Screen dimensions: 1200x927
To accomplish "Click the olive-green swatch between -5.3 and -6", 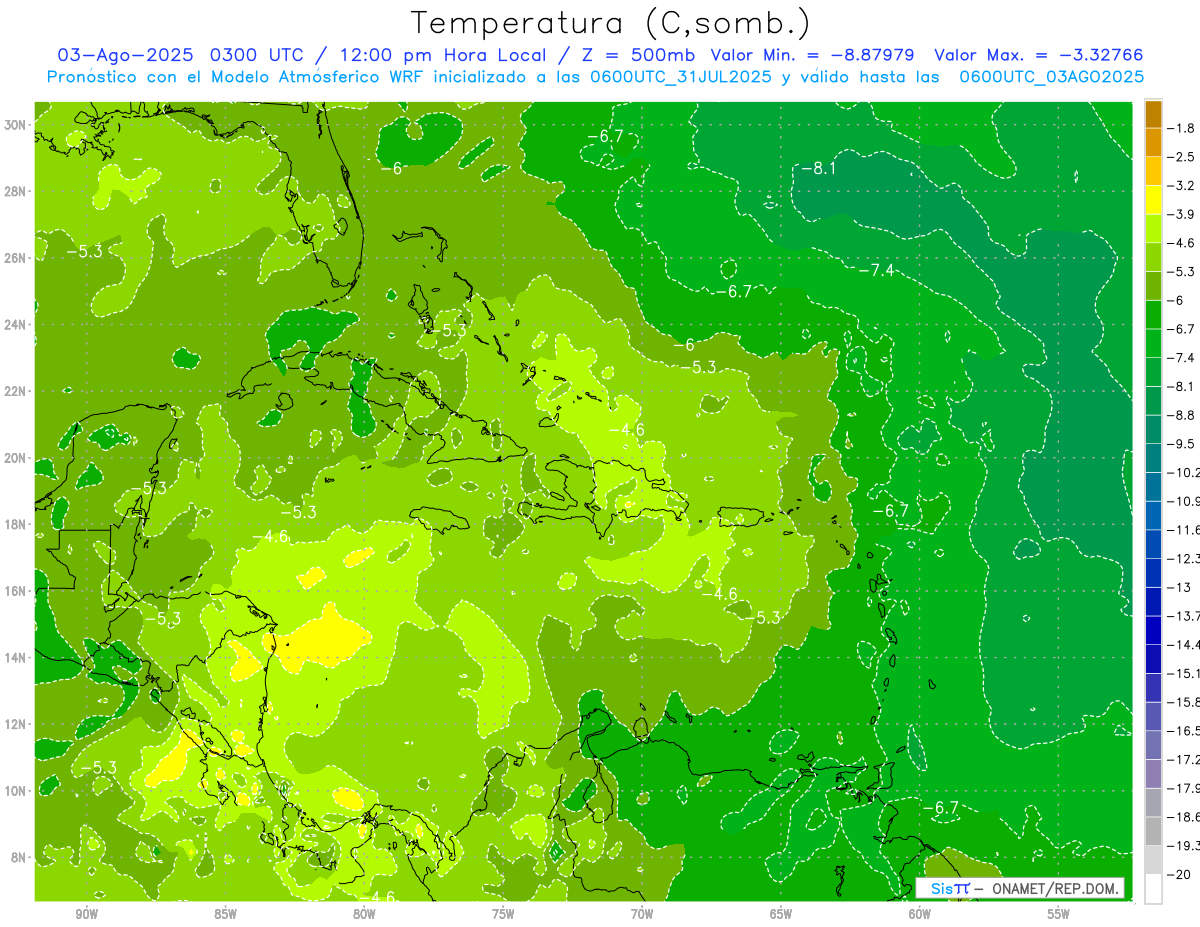I will pyautogui.click(x=1153, y=286).
